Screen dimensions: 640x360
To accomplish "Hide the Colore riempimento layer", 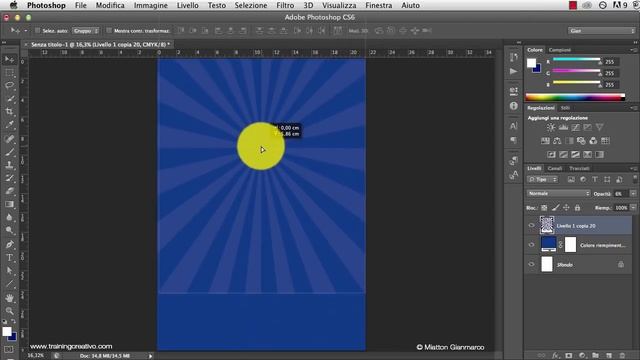I will click(x=531, y=245).
